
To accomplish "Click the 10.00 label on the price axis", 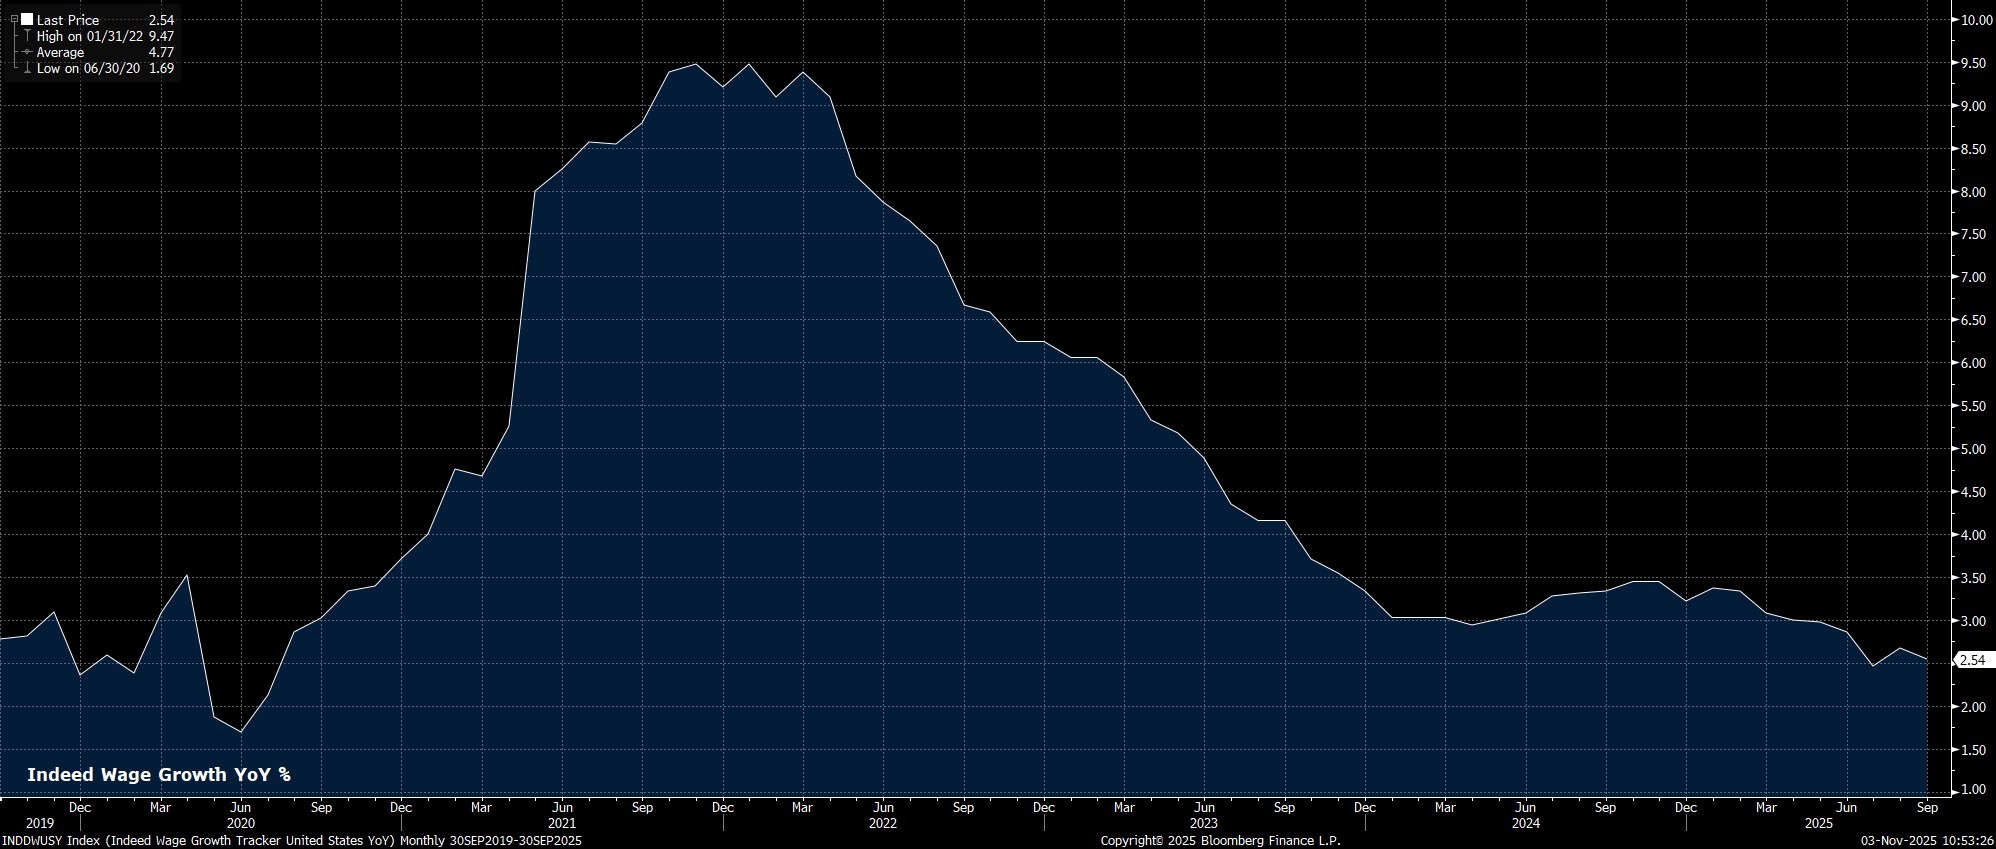I will [x=1971, y=20].
